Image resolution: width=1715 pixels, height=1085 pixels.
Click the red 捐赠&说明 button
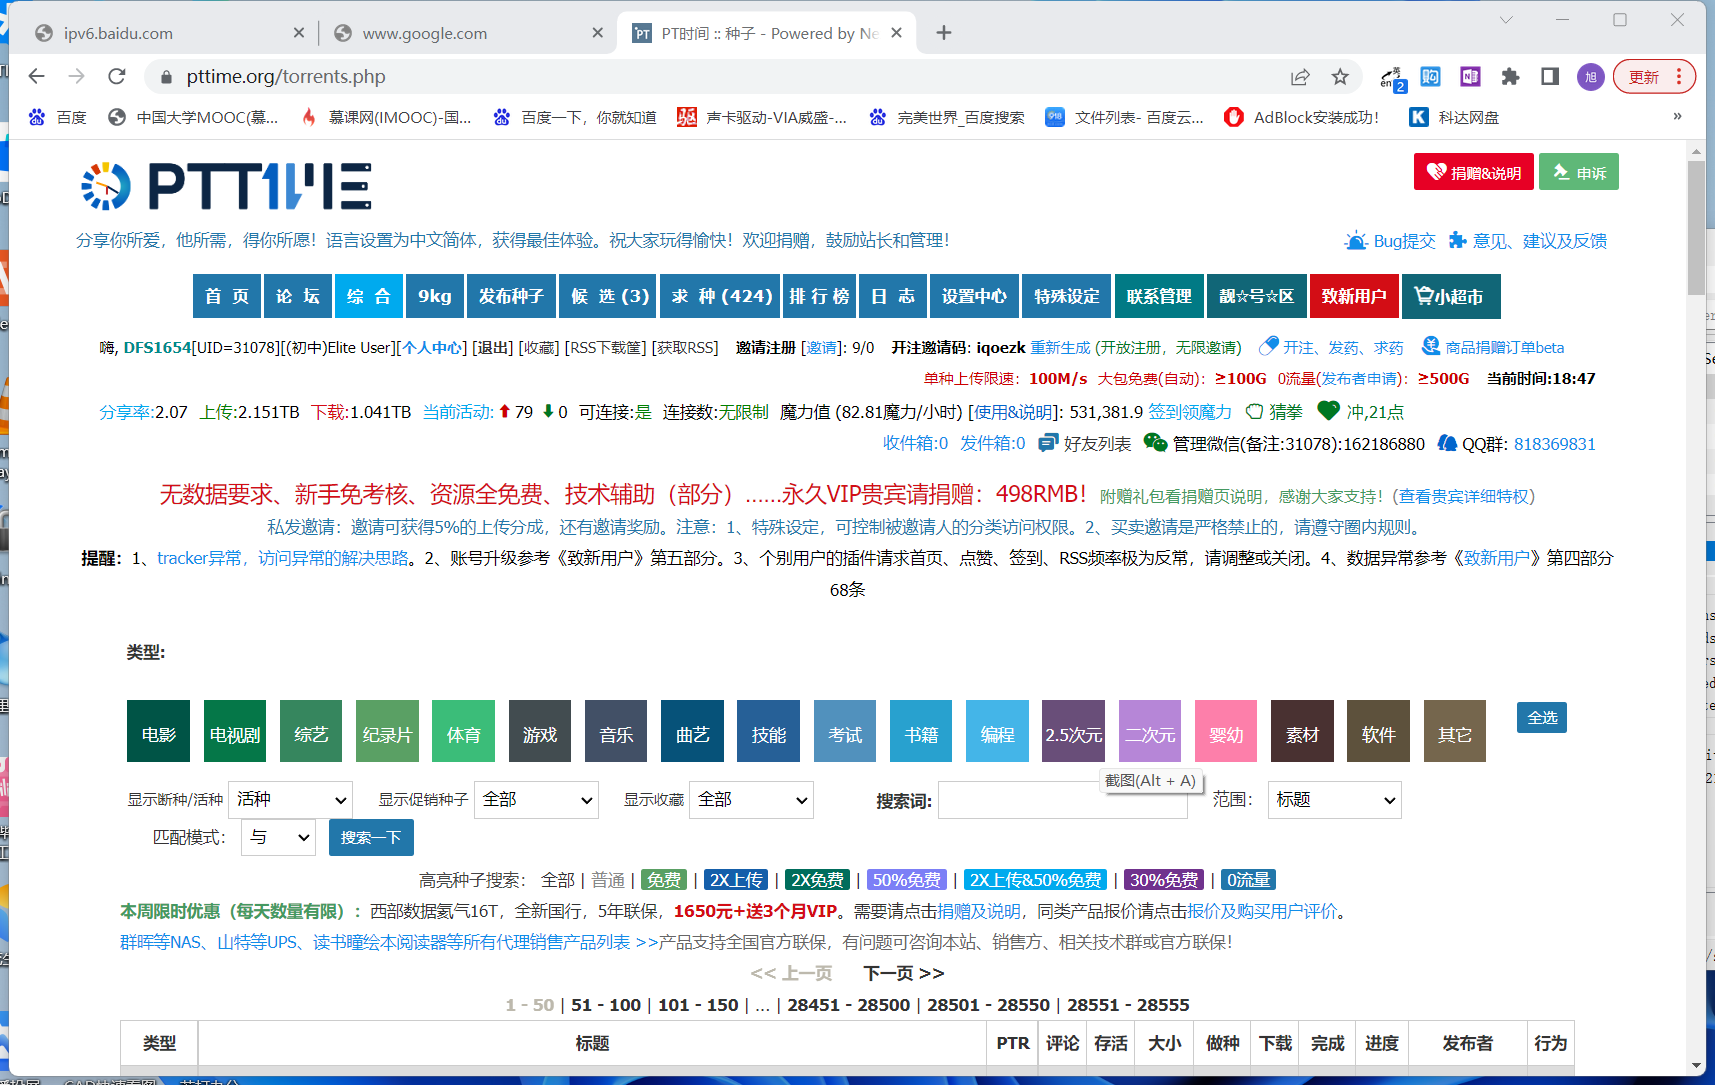click(1474, 172)
